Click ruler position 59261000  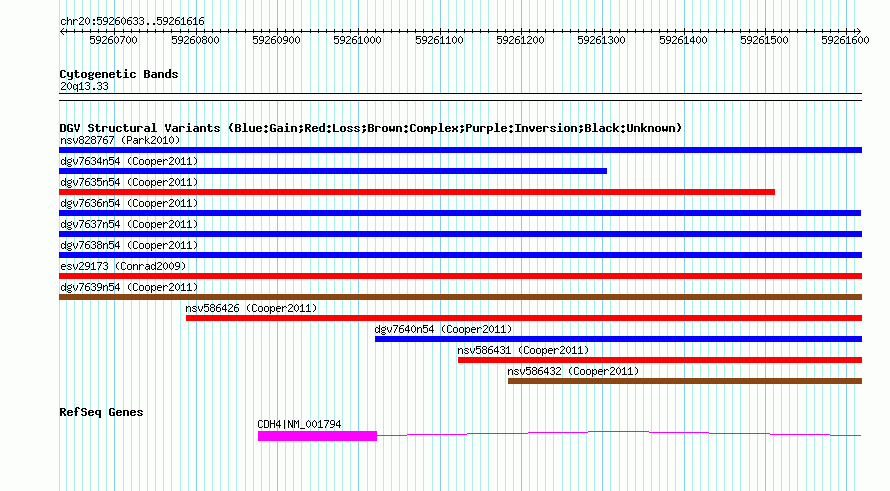coord(358,40)
